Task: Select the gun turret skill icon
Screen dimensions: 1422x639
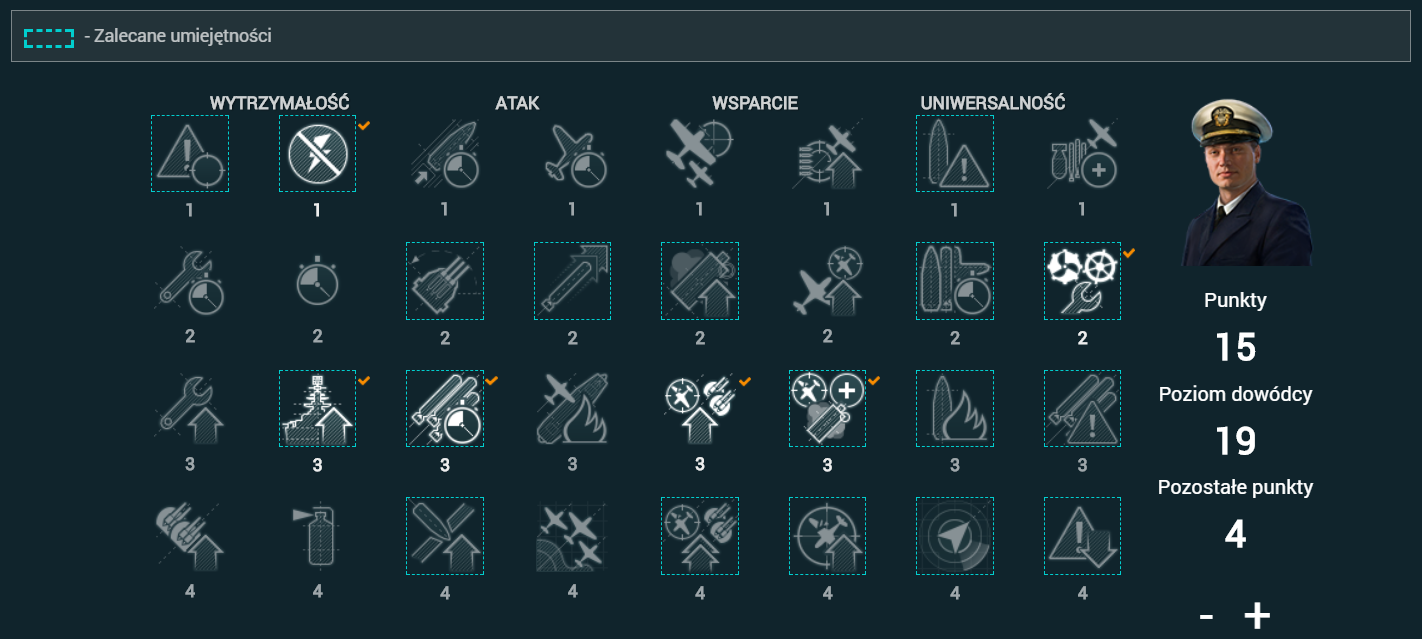Action: tap(445, 281)
